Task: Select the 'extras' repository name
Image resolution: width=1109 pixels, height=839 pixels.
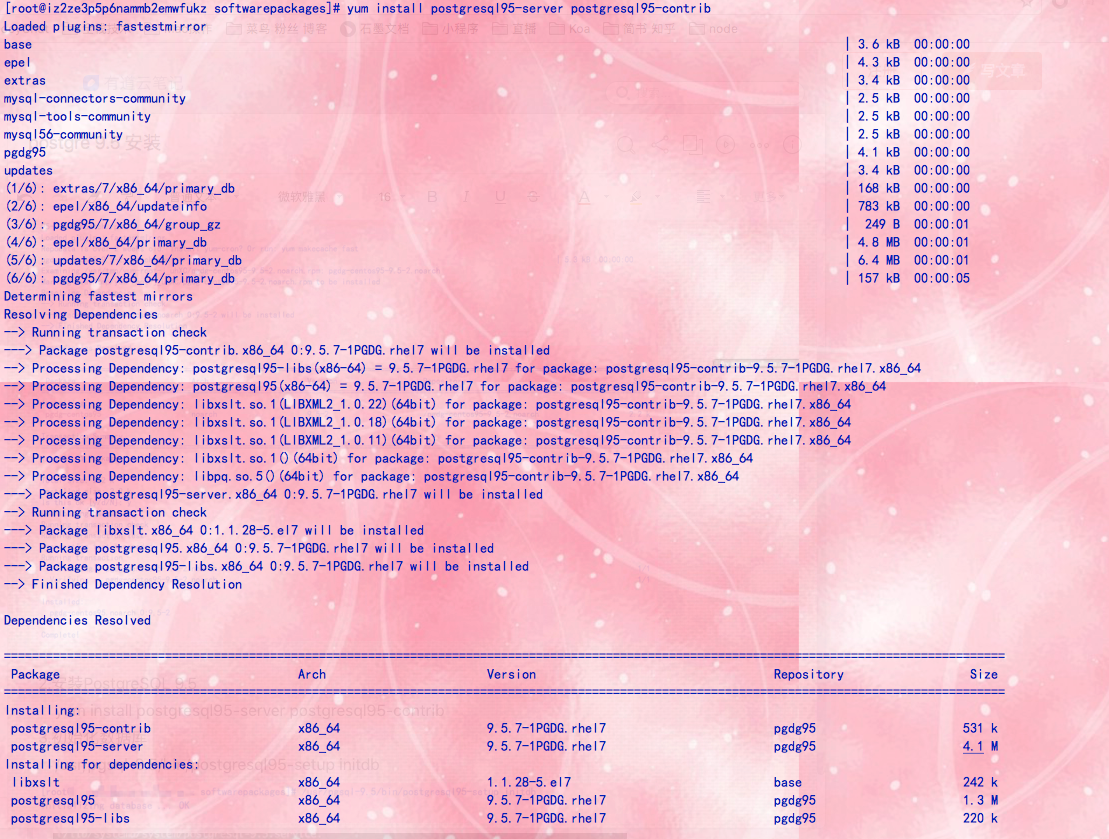Action: [25, 81]
